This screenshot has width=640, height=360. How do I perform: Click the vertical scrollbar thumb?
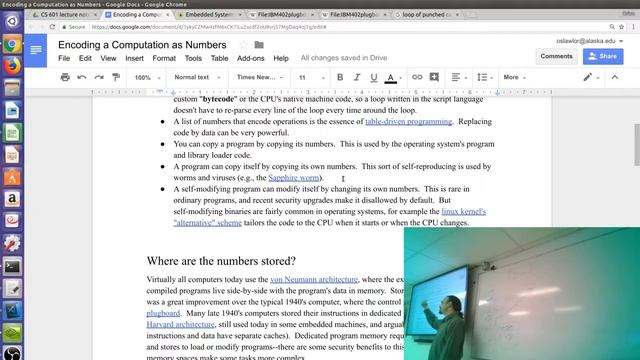pyautogui.click(x=637, y=144)
